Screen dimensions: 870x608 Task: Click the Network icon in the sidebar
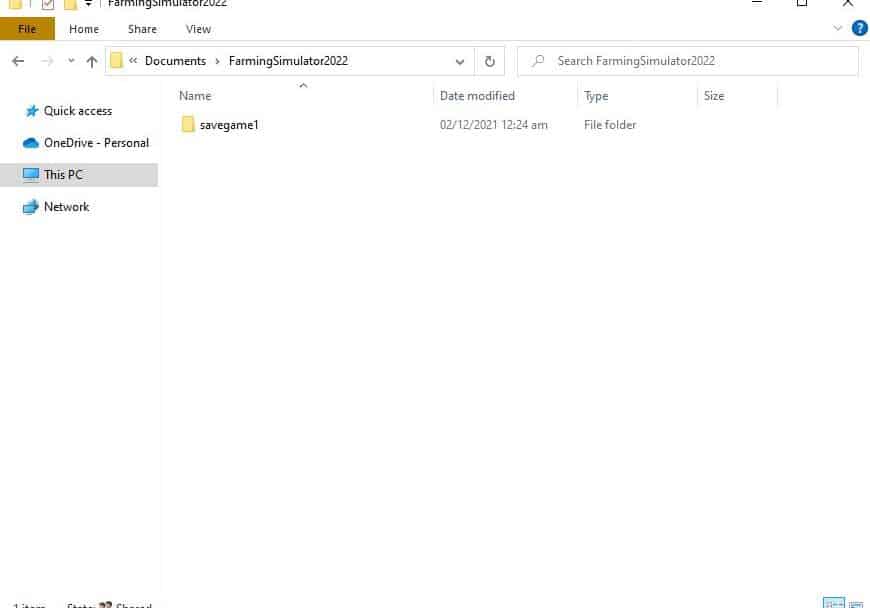31,207
